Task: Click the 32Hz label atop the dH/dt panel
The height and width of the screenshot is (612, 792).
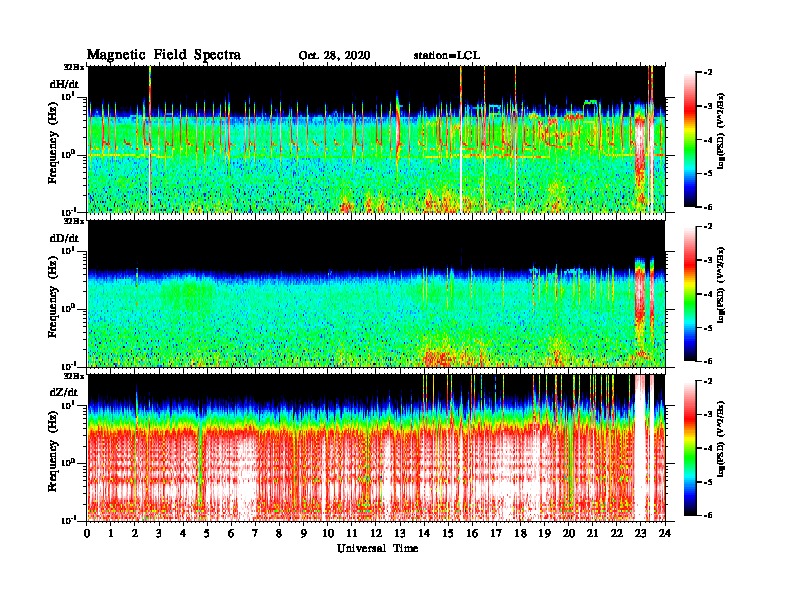Action: [x=74, y=67]
